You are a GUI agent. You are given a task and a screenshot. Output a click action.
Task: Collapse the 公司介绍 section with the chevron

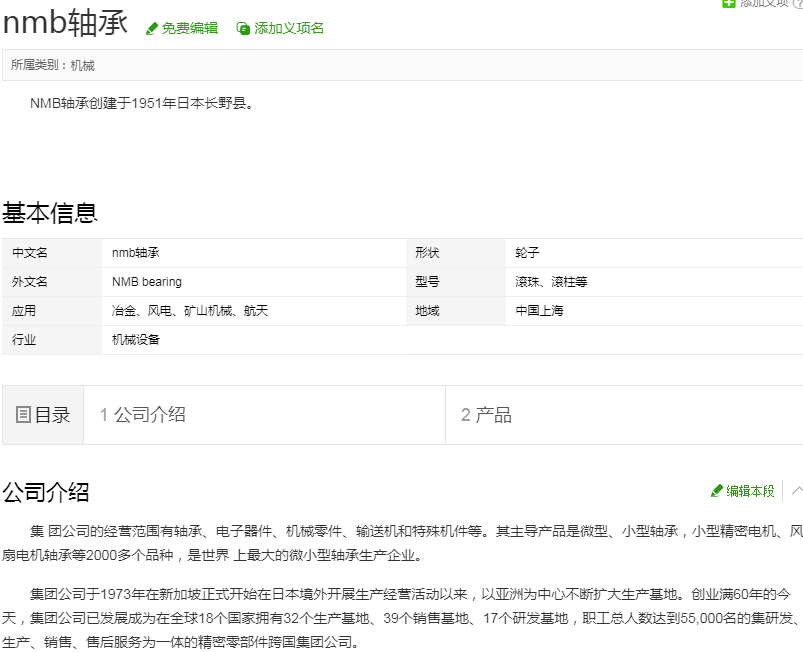[797, 491]
